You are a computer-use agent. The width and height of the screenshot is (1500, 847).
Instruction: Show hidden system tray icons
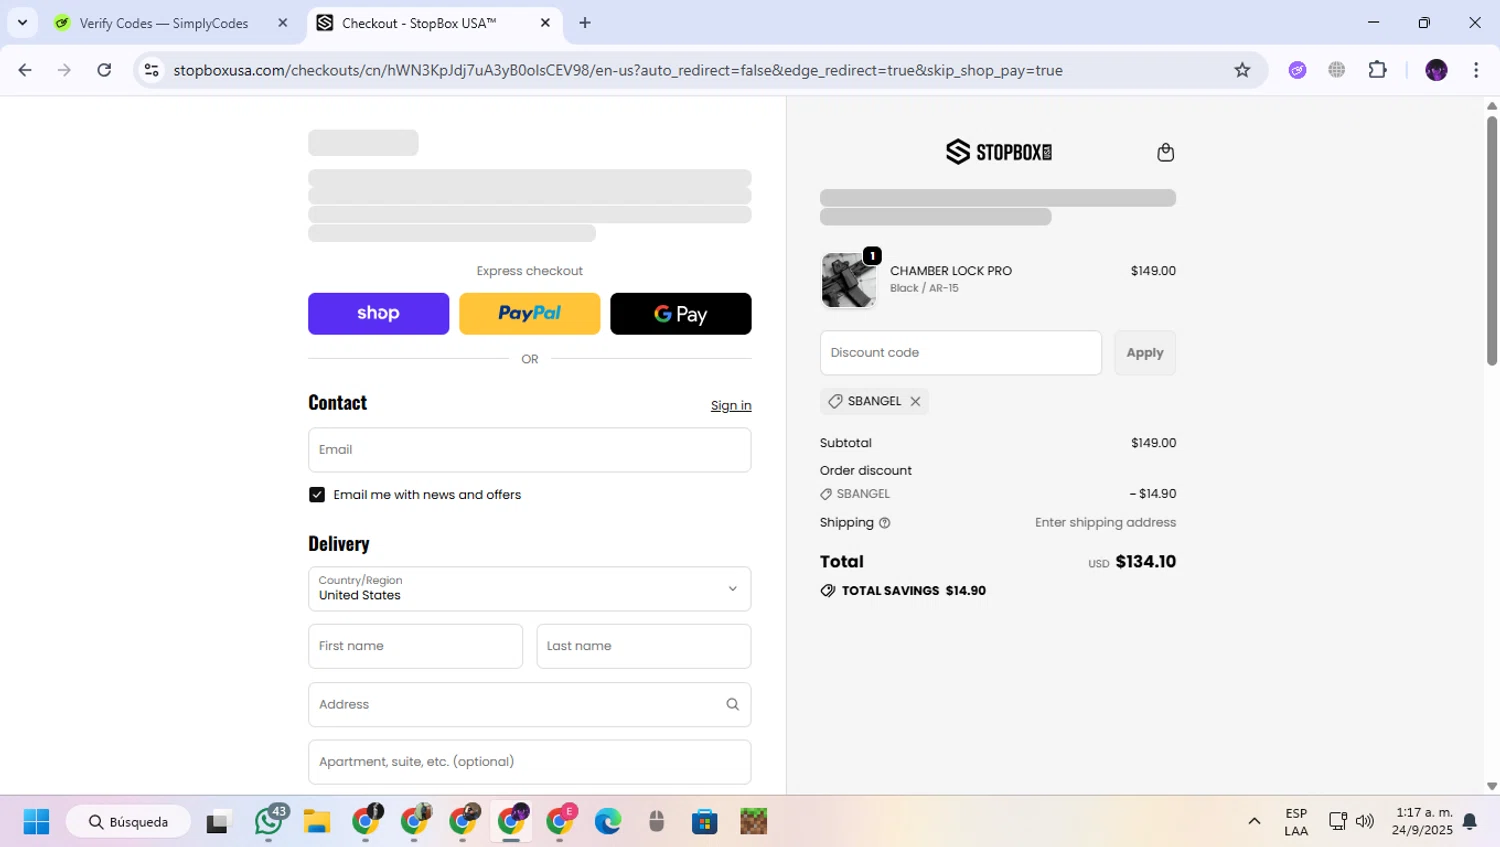click(x=1254, y=822)
